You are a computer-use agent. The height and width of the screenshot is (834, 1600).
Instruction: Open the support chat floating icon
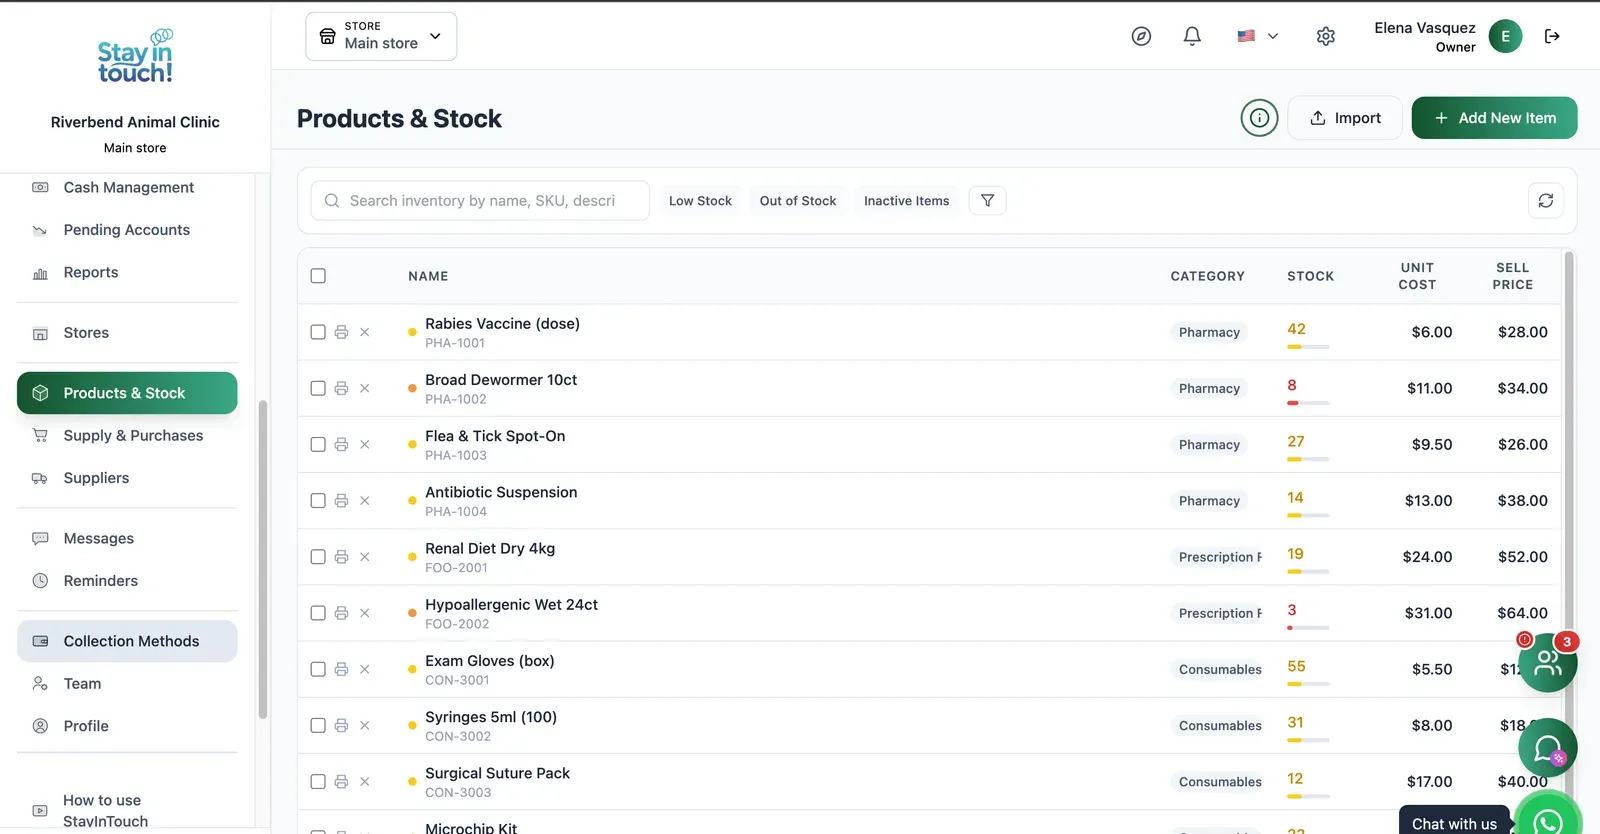pos(1548,748)
